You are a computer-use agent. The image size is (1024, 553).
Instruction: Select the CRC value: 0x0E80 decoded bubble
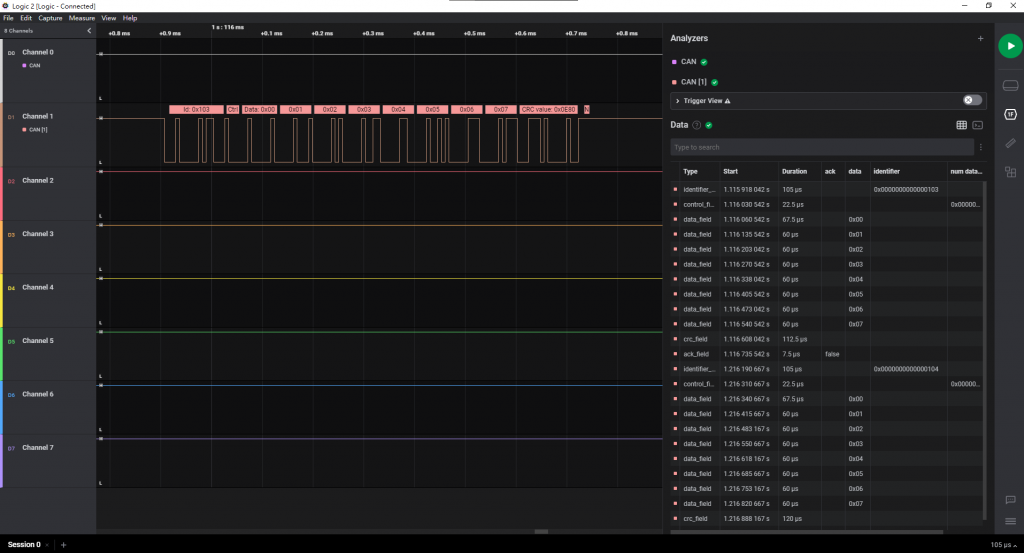pos(549,110)
